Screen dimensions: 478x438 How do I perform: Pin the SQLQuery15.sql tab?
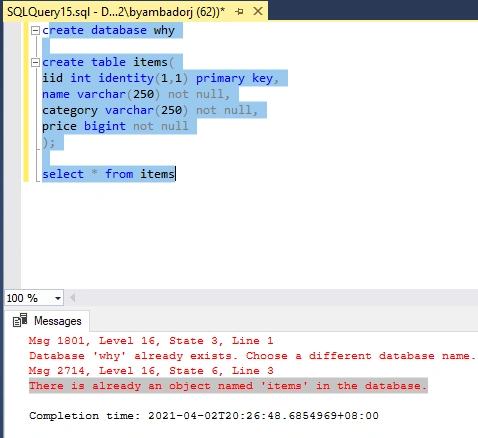click(x=239, y=12)
